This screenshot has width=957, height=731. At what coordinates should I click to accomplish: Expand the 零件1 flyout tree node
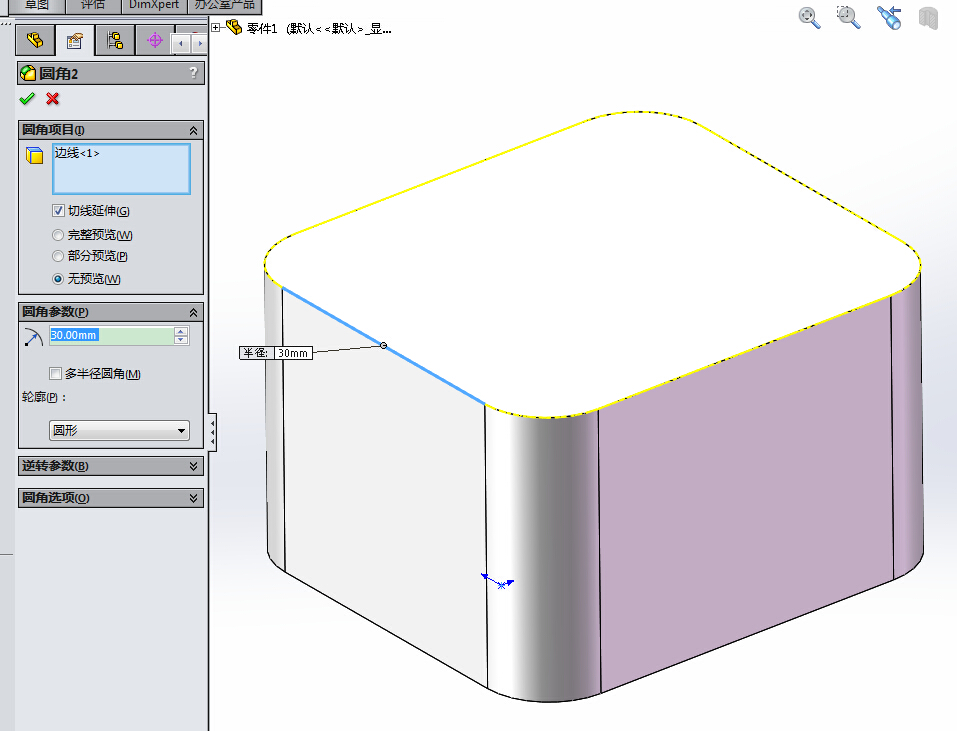coord(215,27)
